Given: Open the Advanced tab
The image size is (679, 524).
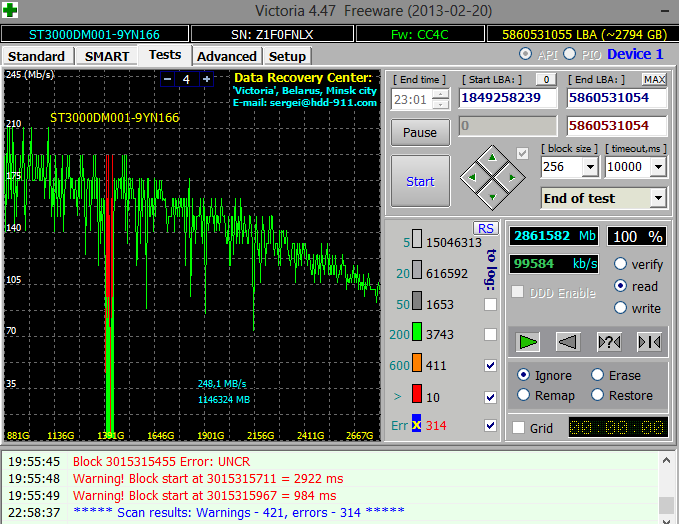Looking at the screenshot, I should 227,56.
